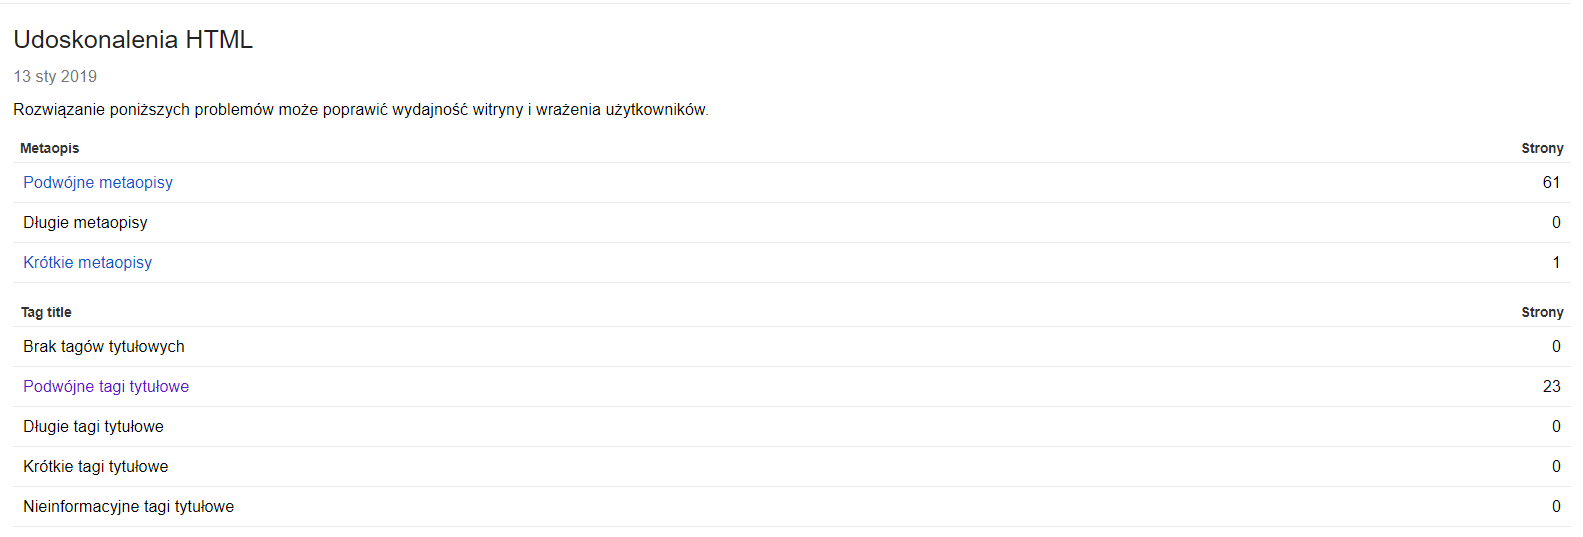Viewport: 1583px width, 537px height.
Task: Click the Tag title section header
Action: click(47, 312)
